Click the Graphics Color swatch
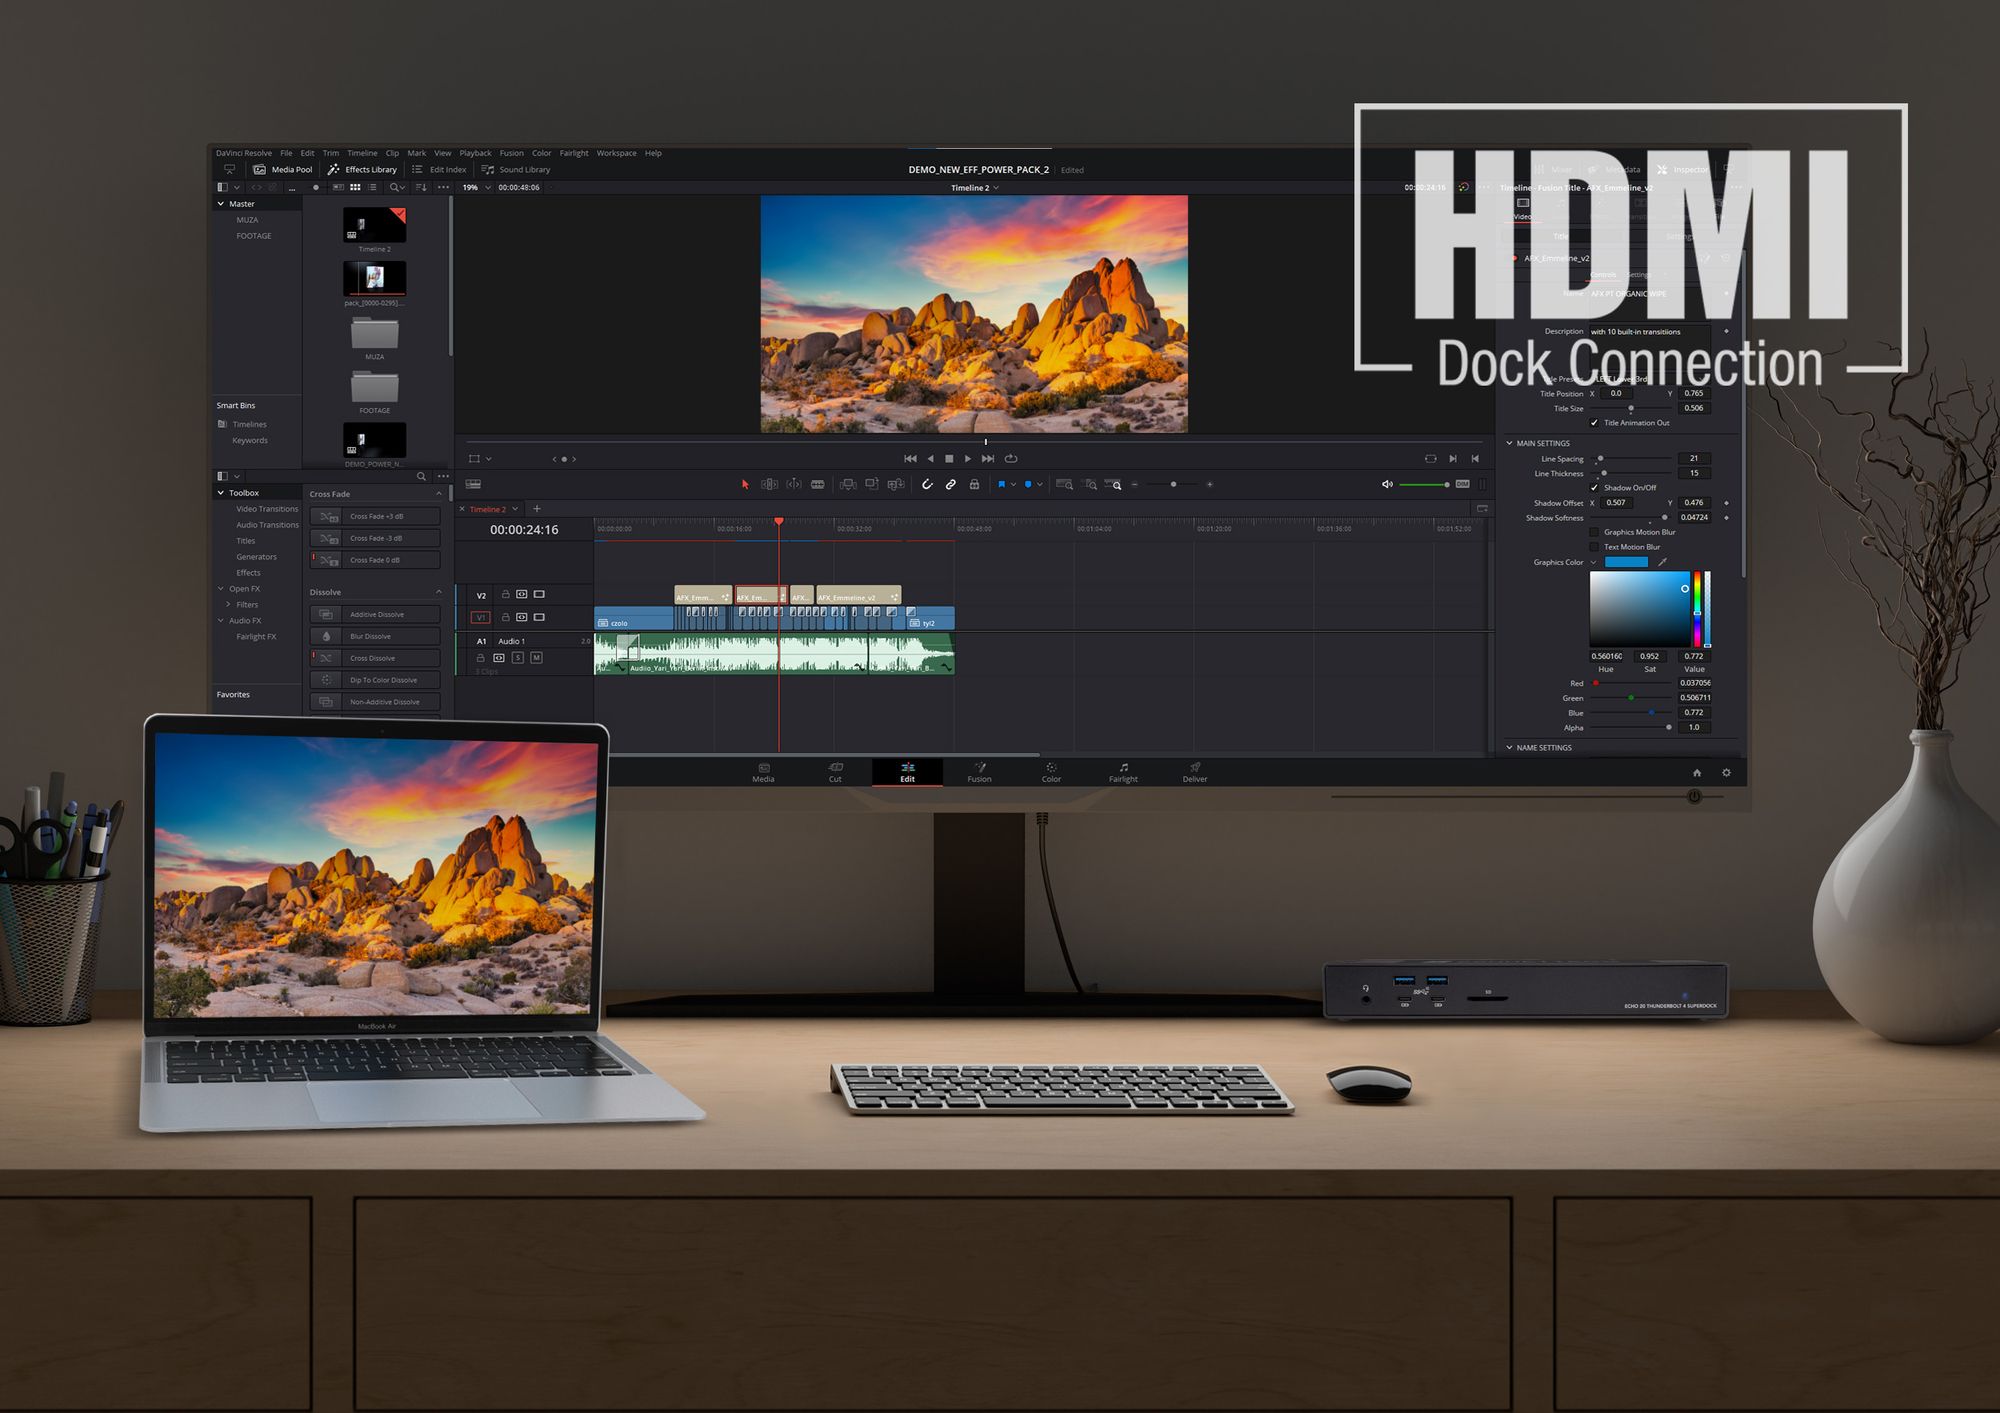2000x1413 pixels. (1628, 562)
